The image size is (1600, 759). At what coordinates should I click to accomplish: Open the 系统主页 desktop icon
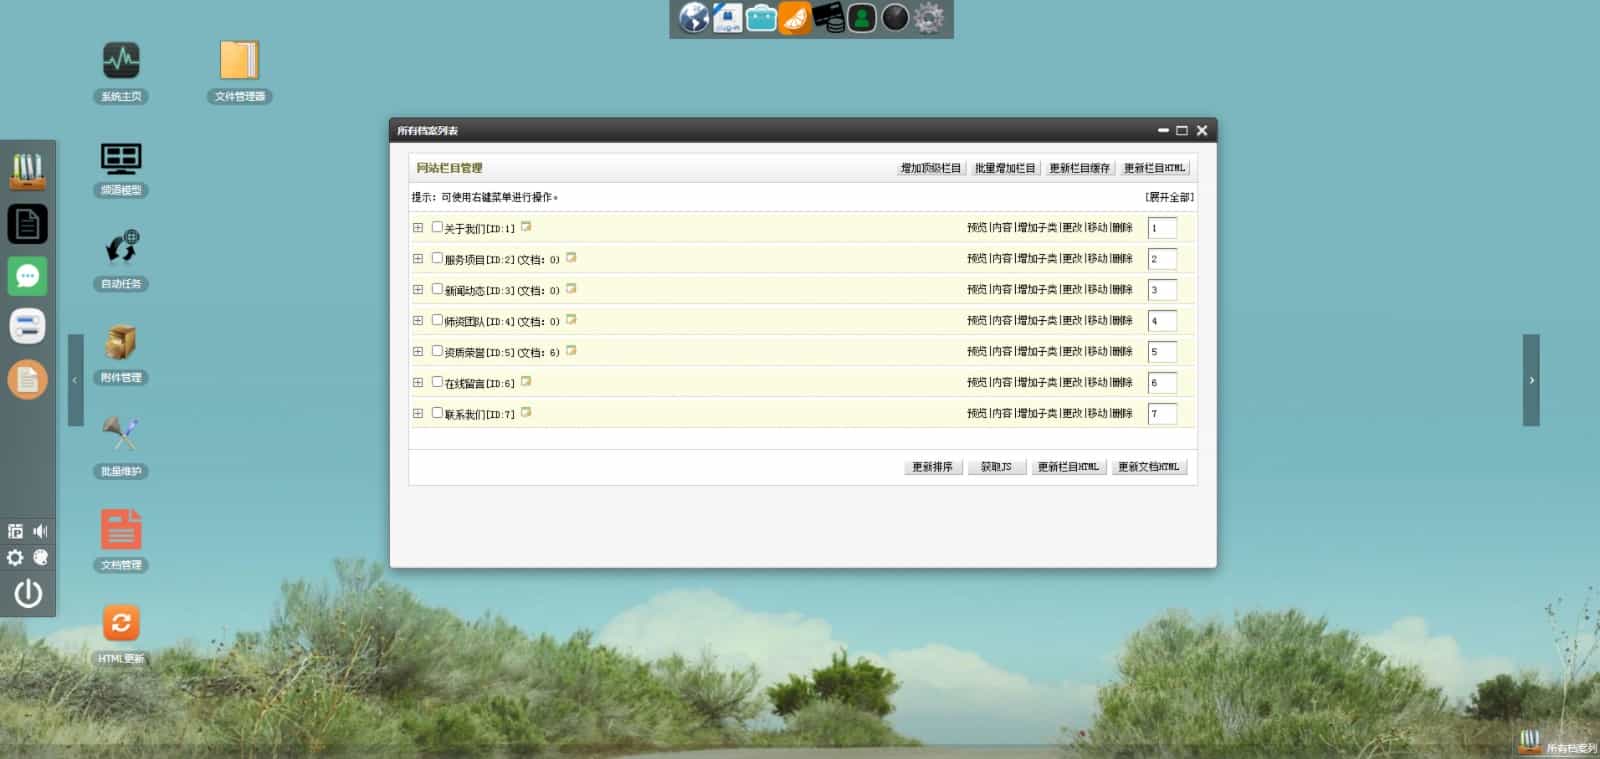pyautogui.click(x=121, y=61)
